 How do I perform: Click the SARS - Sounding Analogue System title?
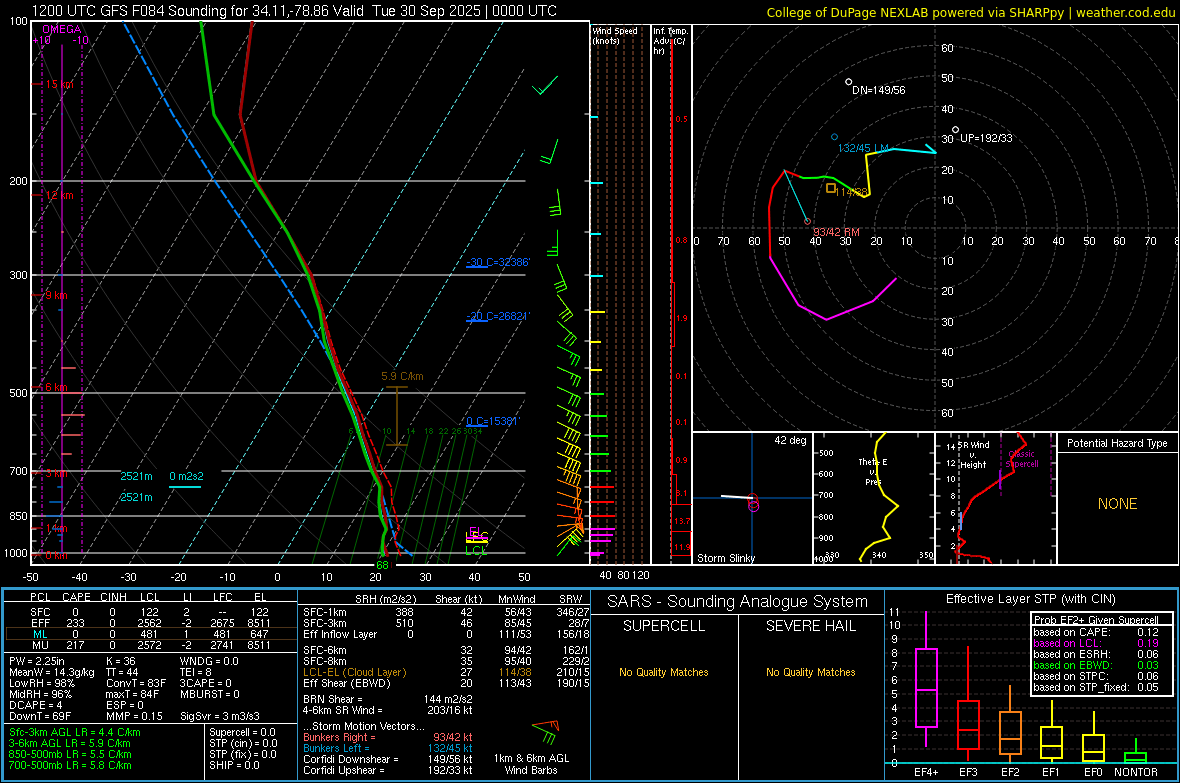[738, 602]
